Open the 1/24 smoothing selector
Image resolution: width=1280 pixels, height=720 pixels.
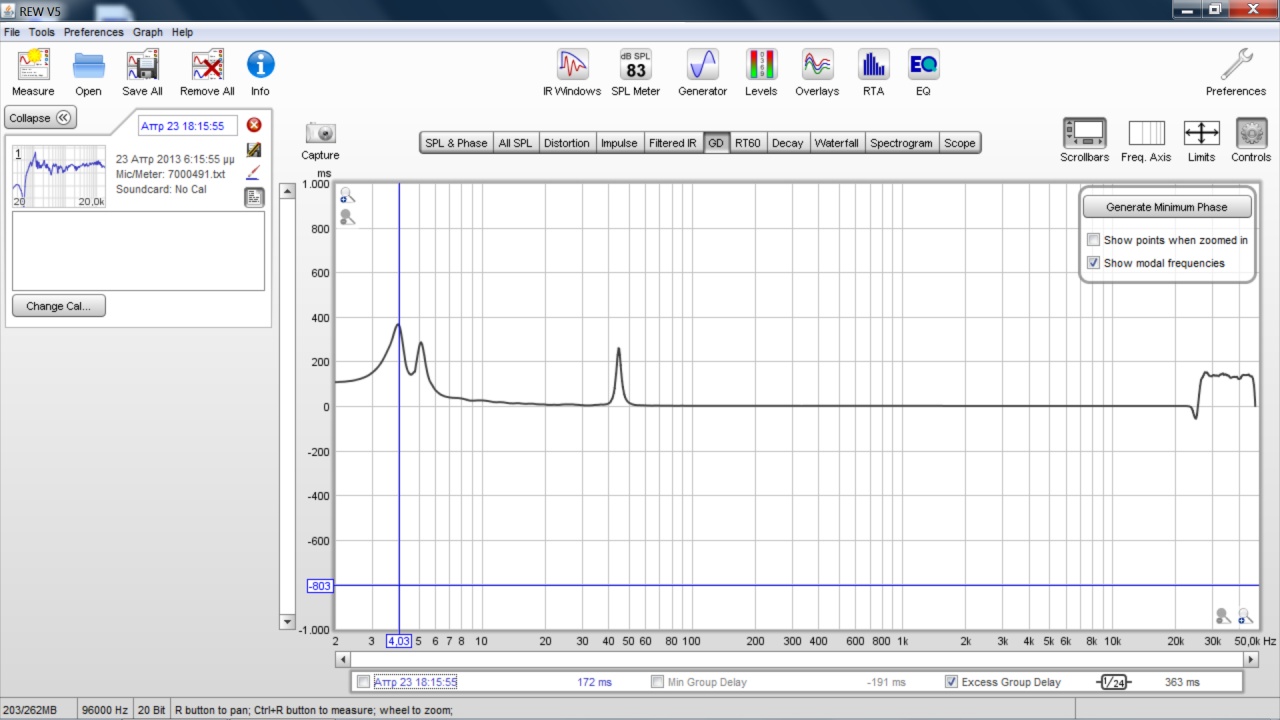(x=1113, y=682)
